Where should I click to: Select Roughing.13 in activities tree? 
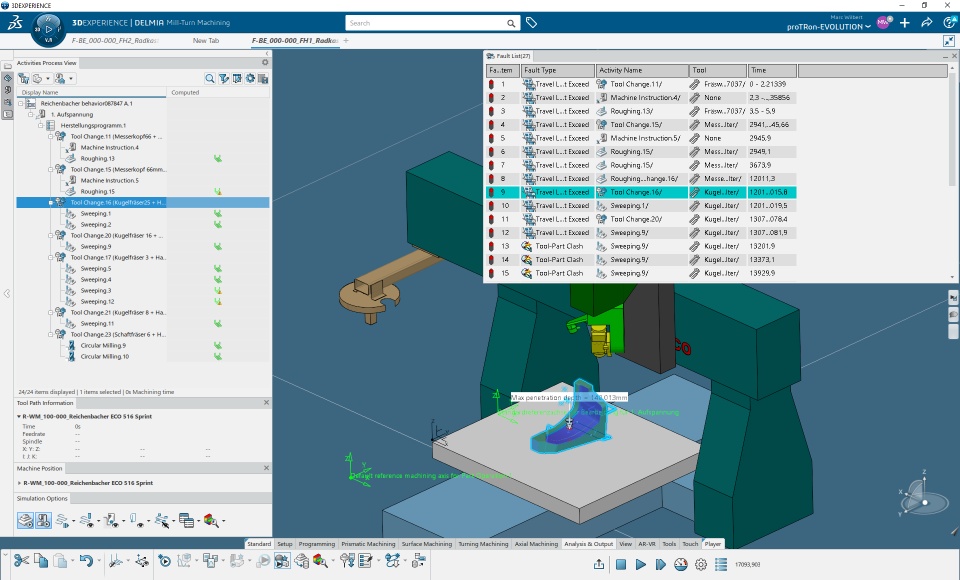coord(97,159)
